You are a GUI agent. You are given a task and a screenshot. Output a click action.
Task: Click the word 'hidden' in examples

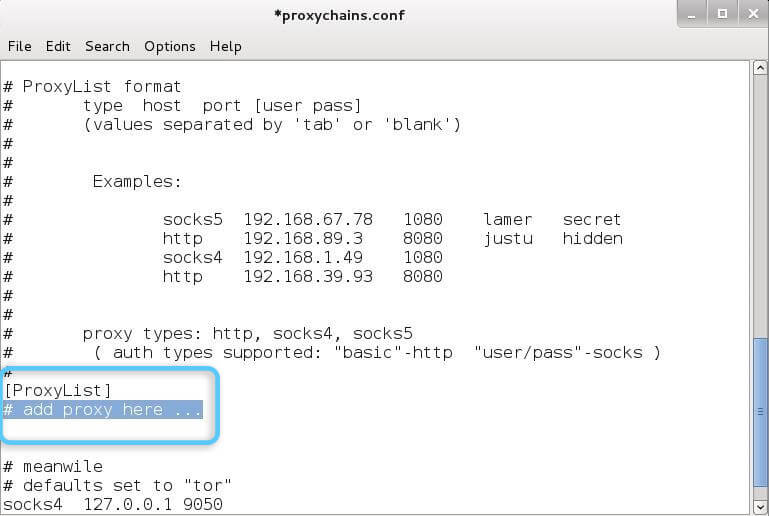tap(592, 239)
